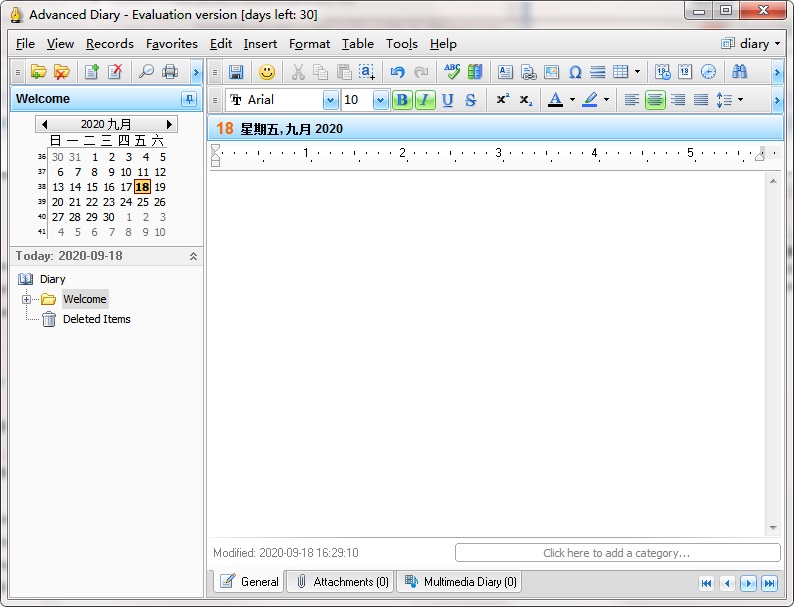Open the File menu
The image size is (794, 607).
pos(25,44)
